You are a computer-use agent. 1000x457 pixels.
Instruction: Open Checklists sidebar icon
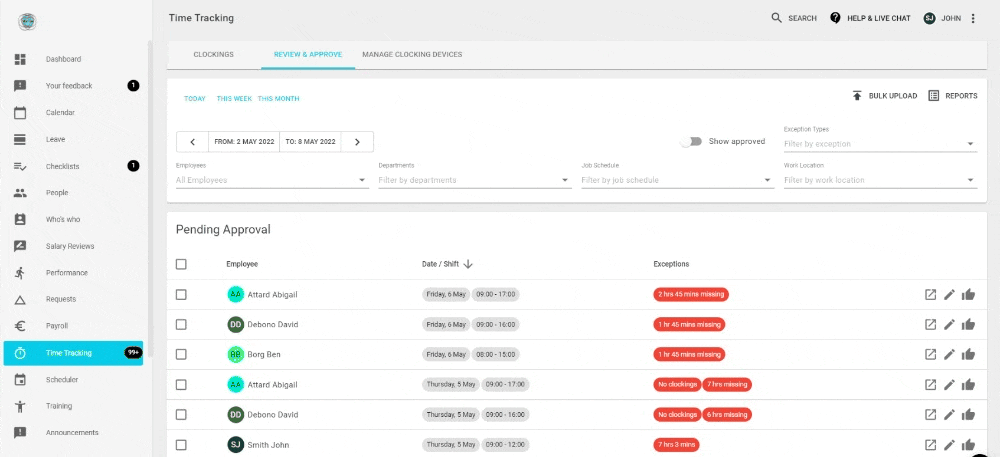click(20, 166)
